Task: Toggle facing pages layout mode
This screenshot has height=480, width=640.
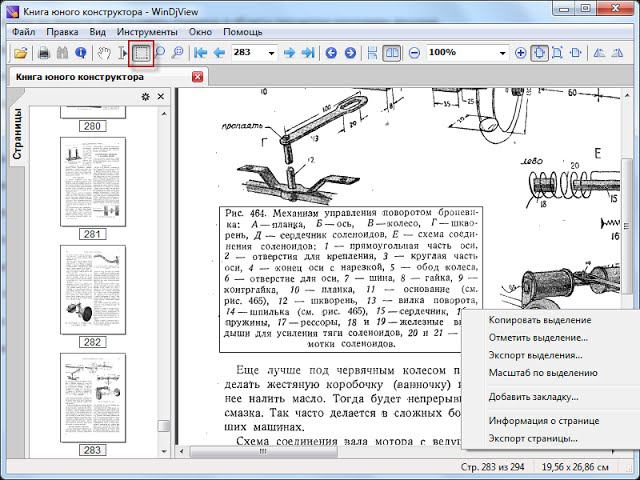Action: pos(392,53)
